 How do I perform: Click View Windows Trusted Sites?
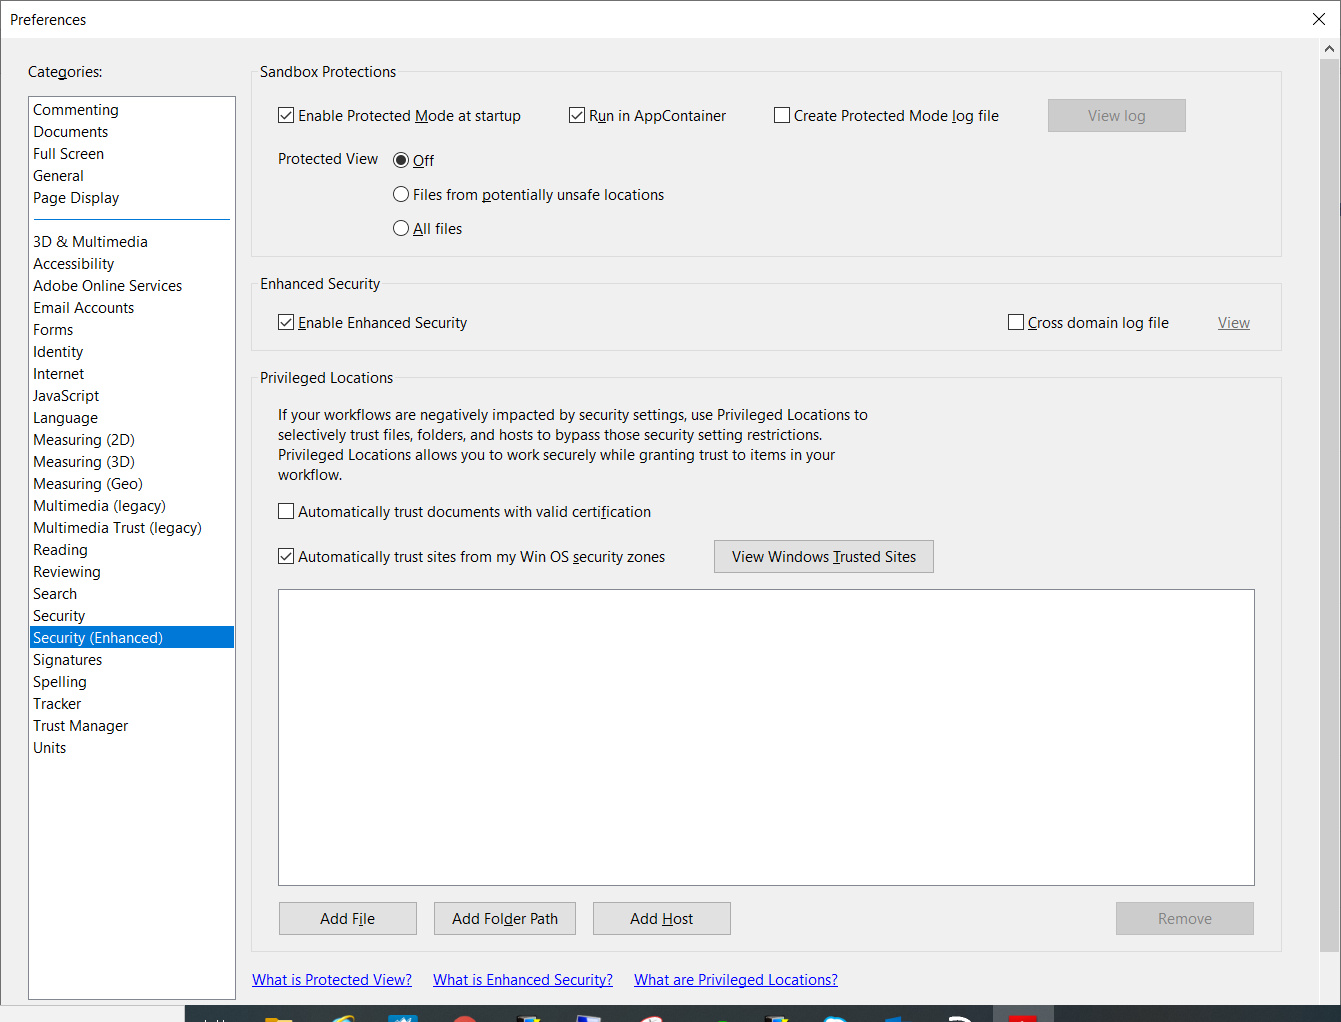coord(823,556)
